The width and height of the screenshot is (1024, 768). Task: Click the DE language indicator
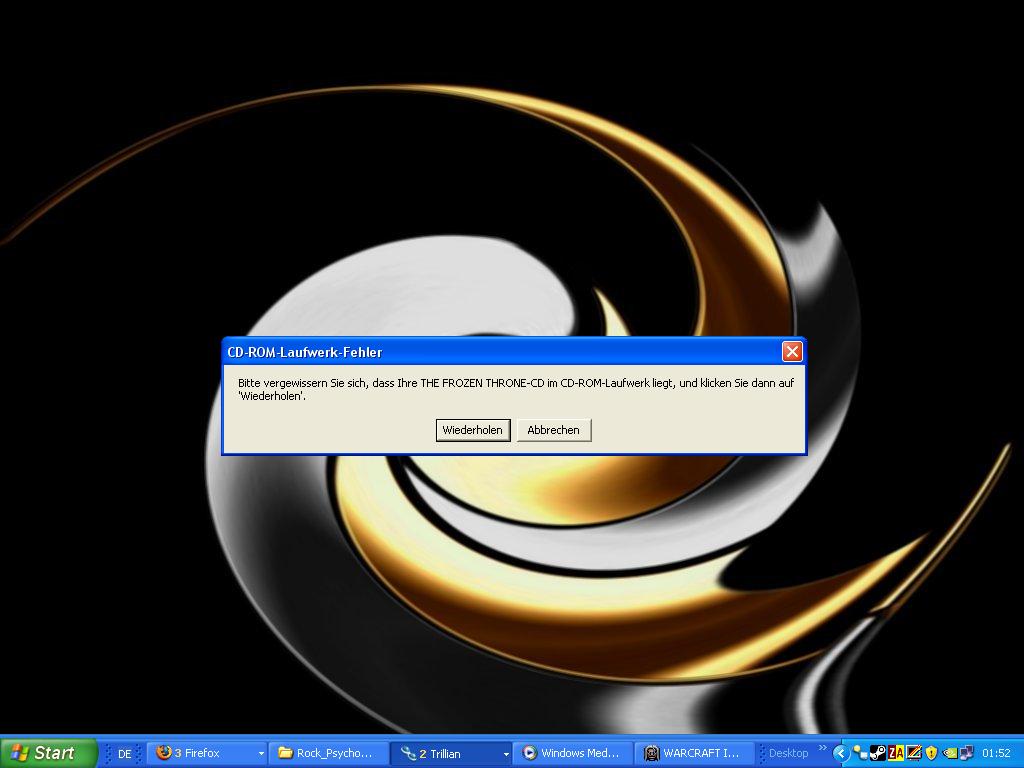125,754
